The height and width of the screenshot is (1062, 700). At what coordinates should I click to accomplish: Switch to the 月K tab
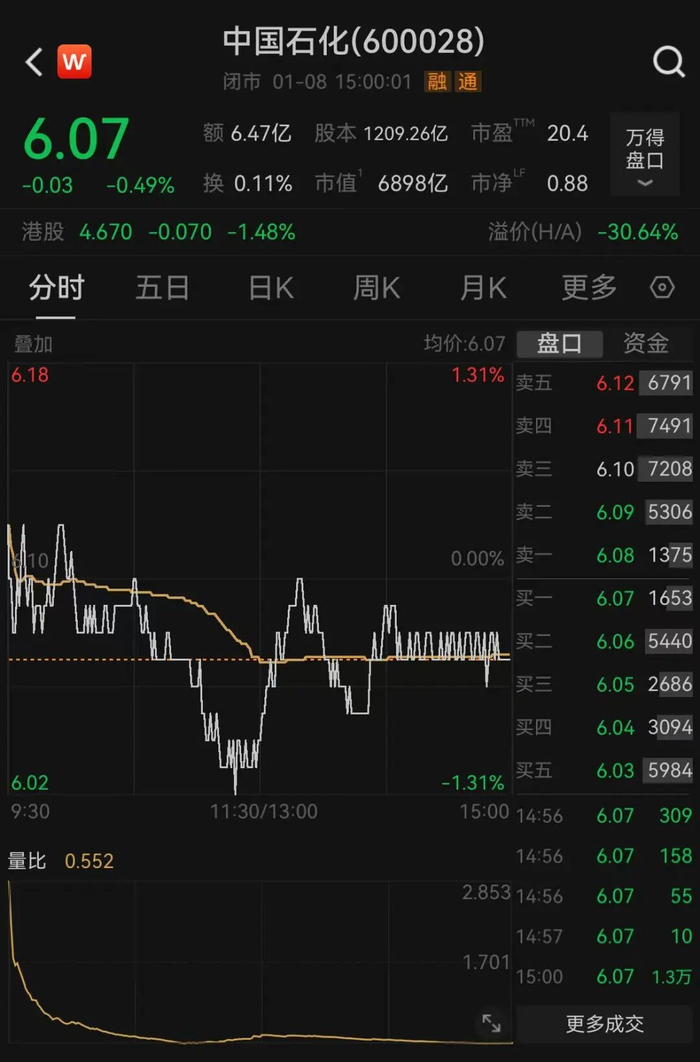point(483,288)
